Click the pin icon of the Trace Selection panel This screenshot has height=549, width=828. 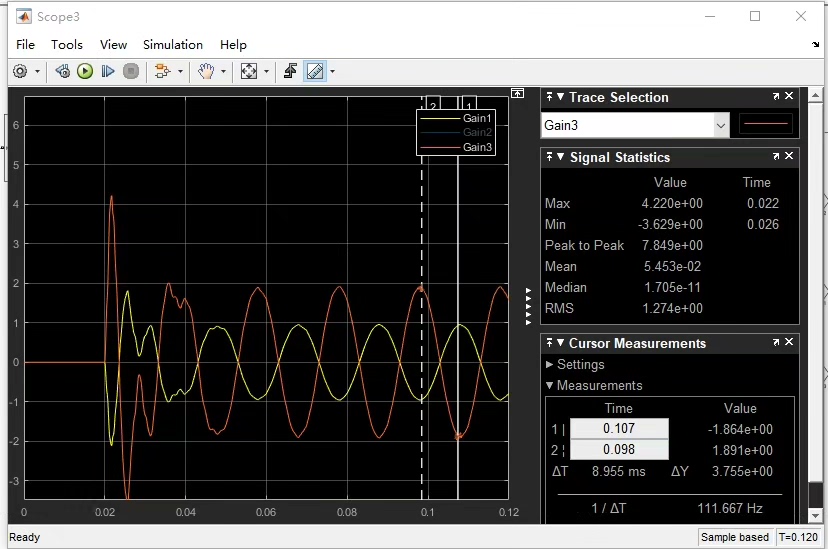click(x=549, y=97)
